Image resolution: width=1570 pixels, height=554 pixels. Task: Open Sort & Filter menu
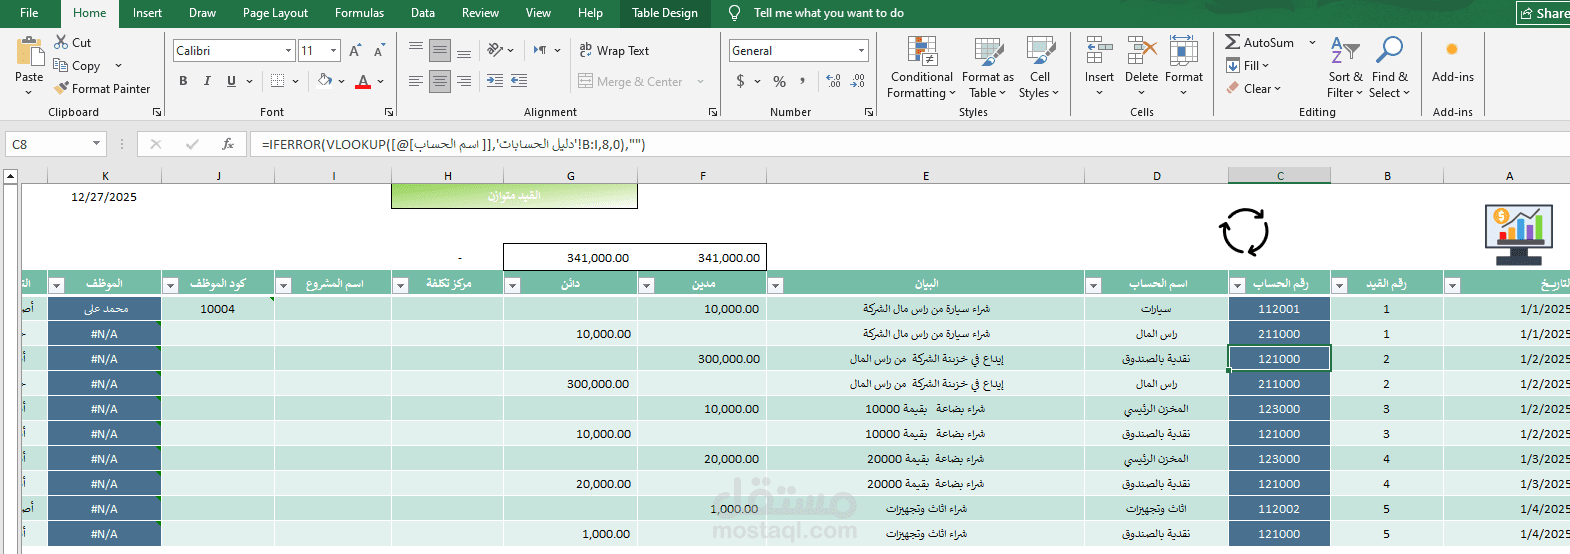tap(1345, 67)
